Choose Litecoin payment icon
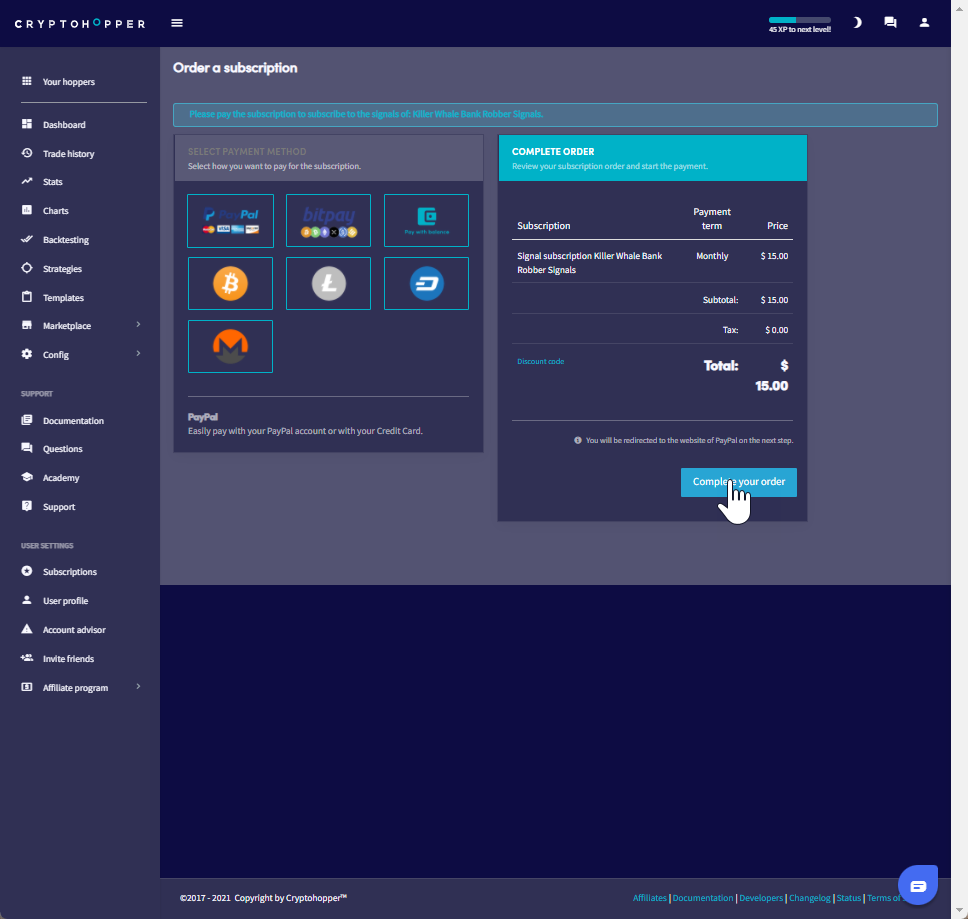Image resolution: width=968 pixels, height=919 pixels. point(328,284)
